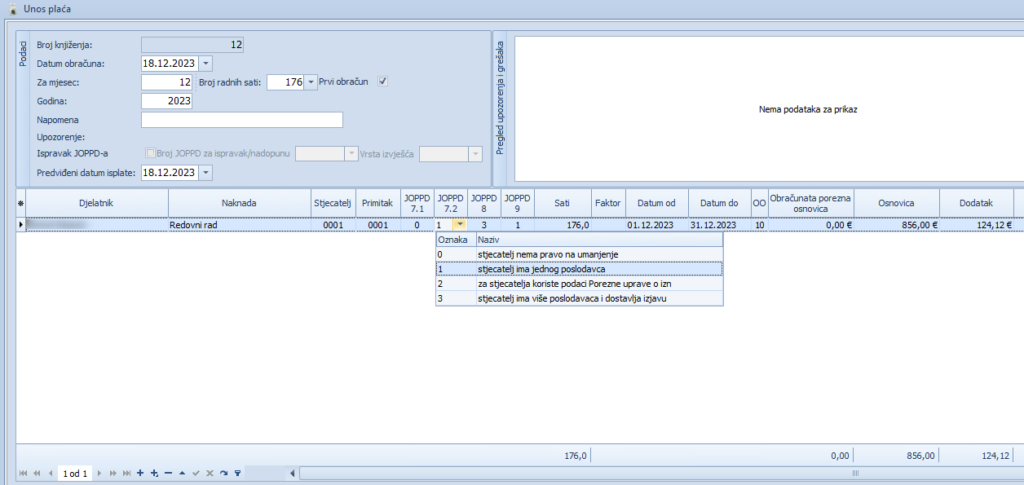The height and width of the screenshot is (485, 1024).
Task: Click the cancel edit X icon
Action: 209,472
